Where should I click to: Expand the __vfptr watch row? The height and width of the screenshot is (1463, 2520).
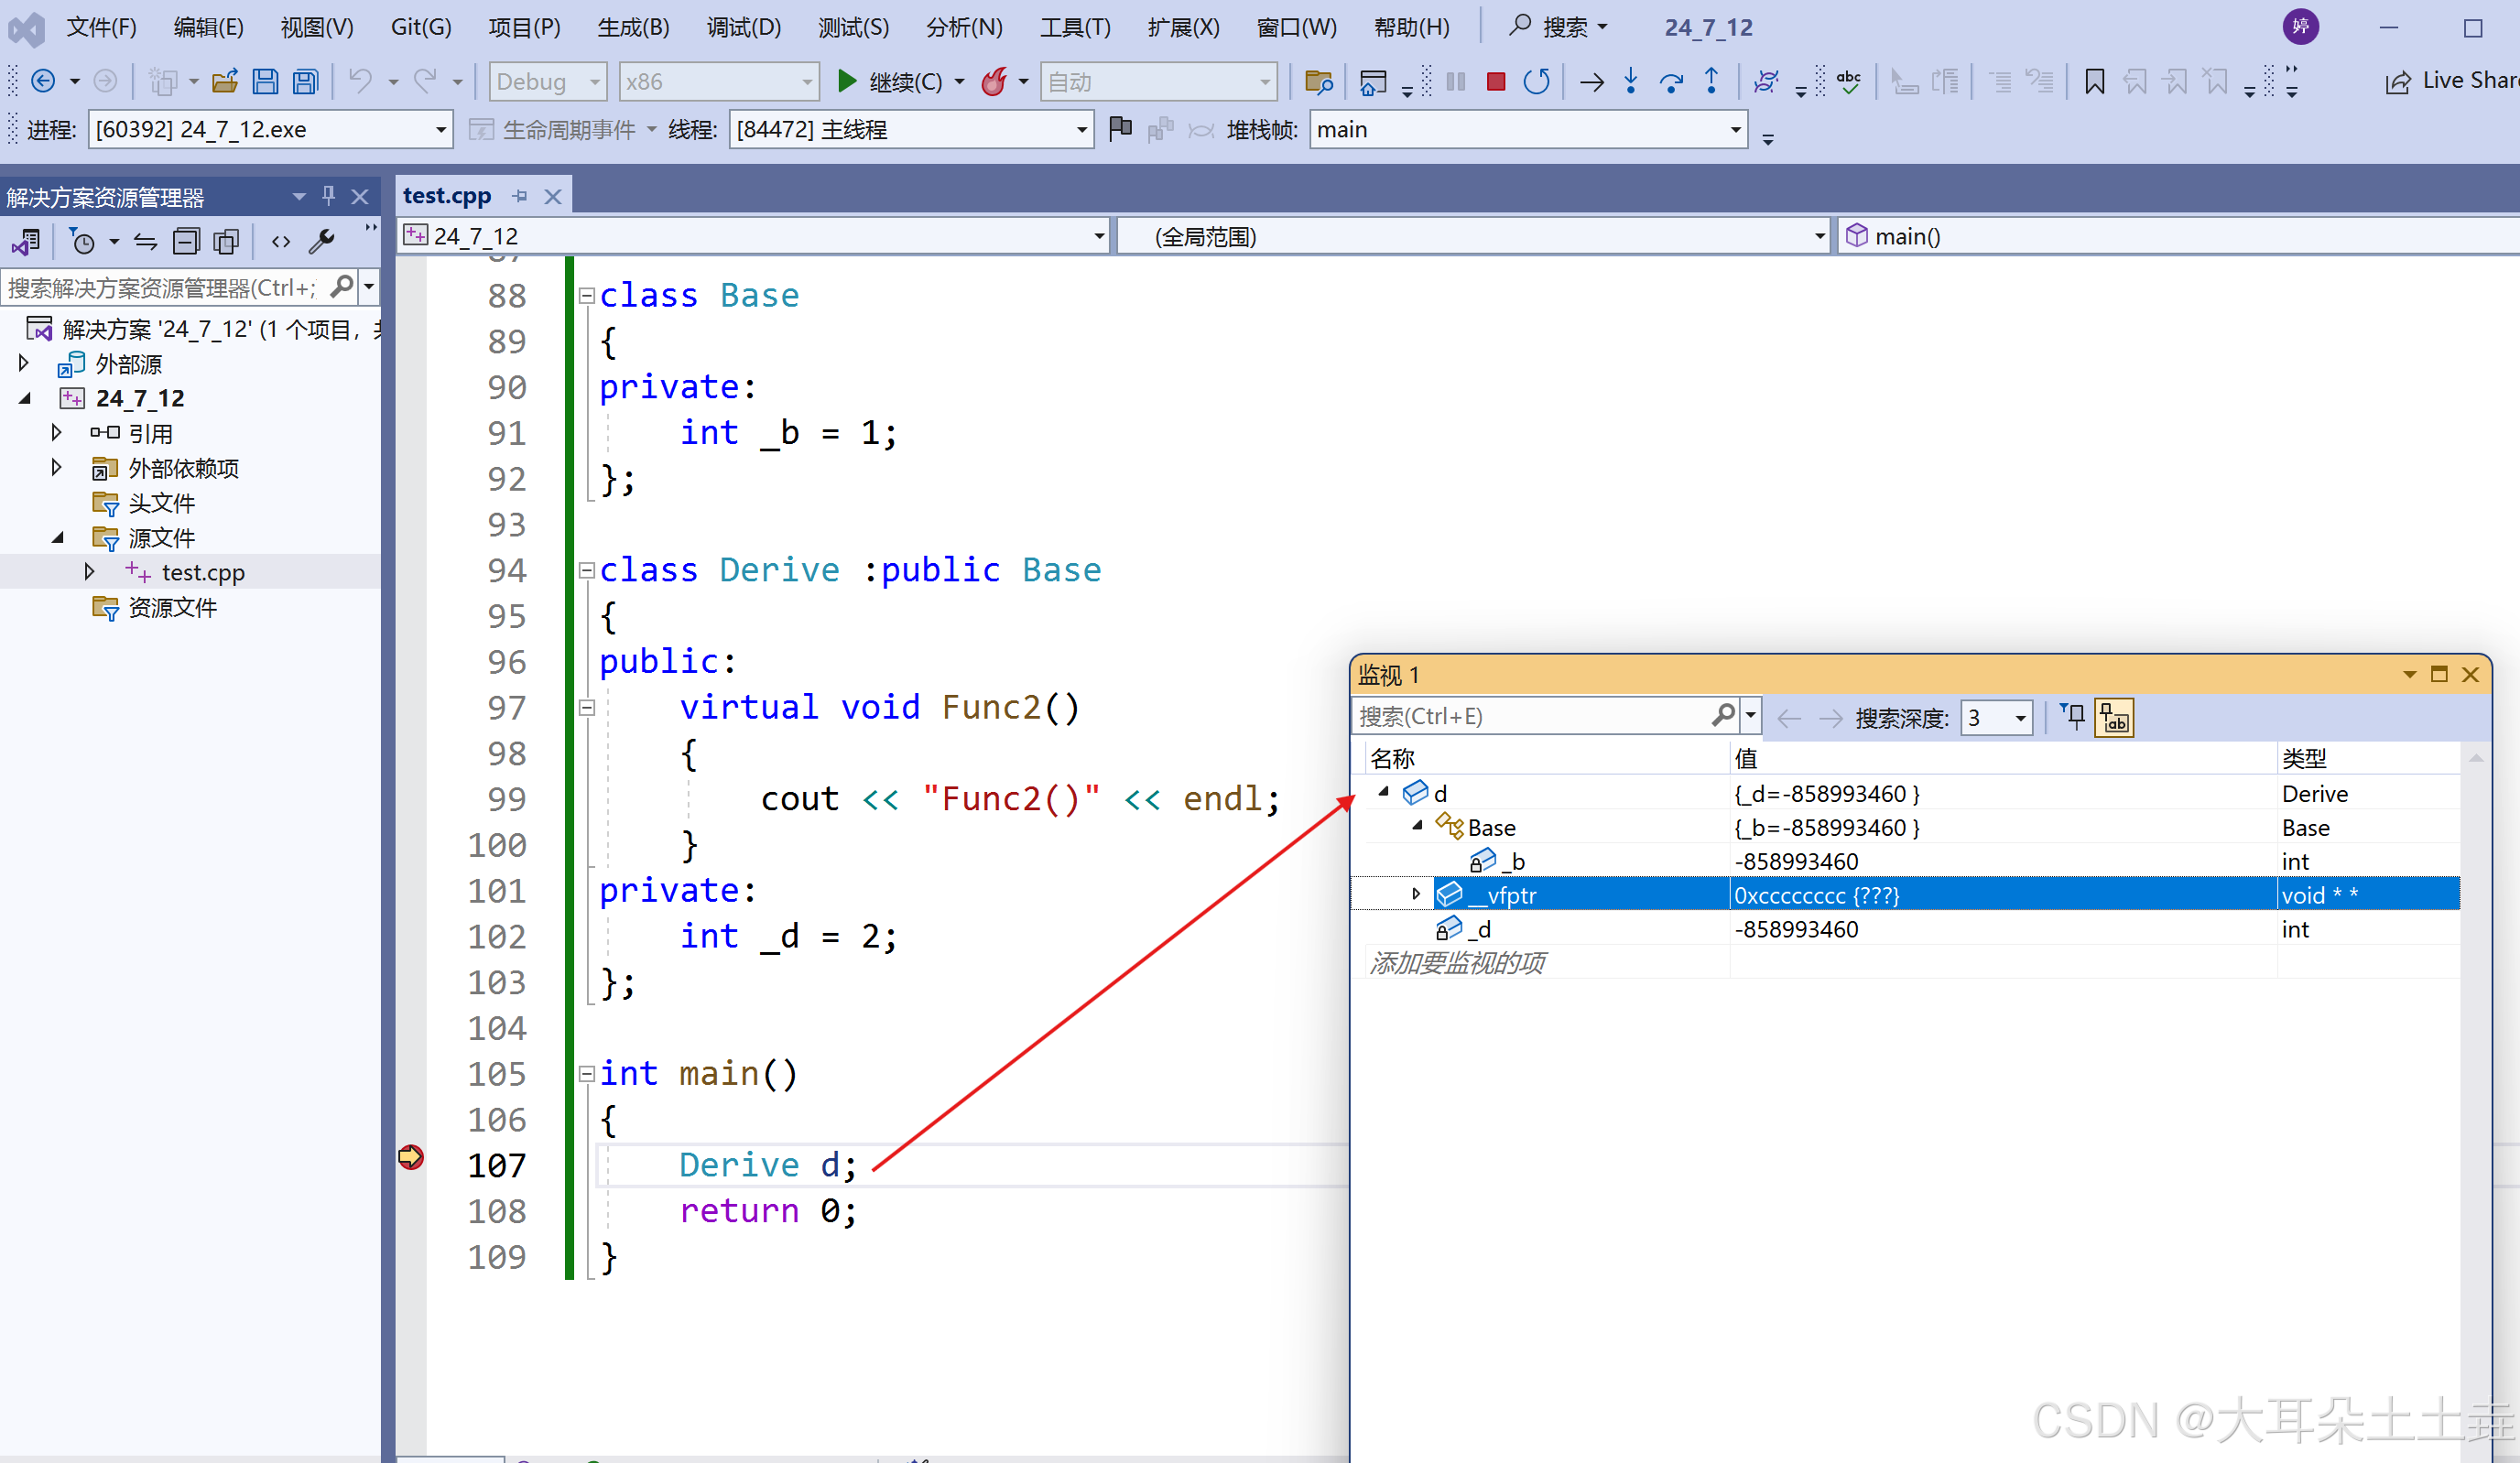click(x=1416, y=894)
